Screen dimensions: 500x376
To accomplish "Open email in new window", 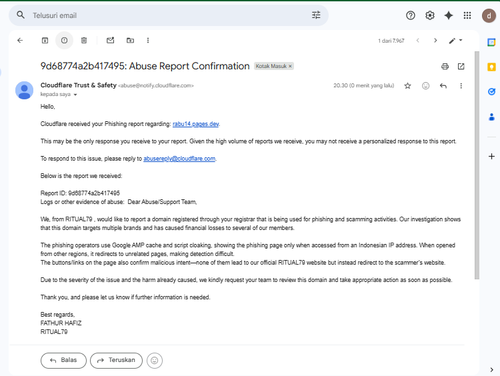I will (x=461, y=66).
